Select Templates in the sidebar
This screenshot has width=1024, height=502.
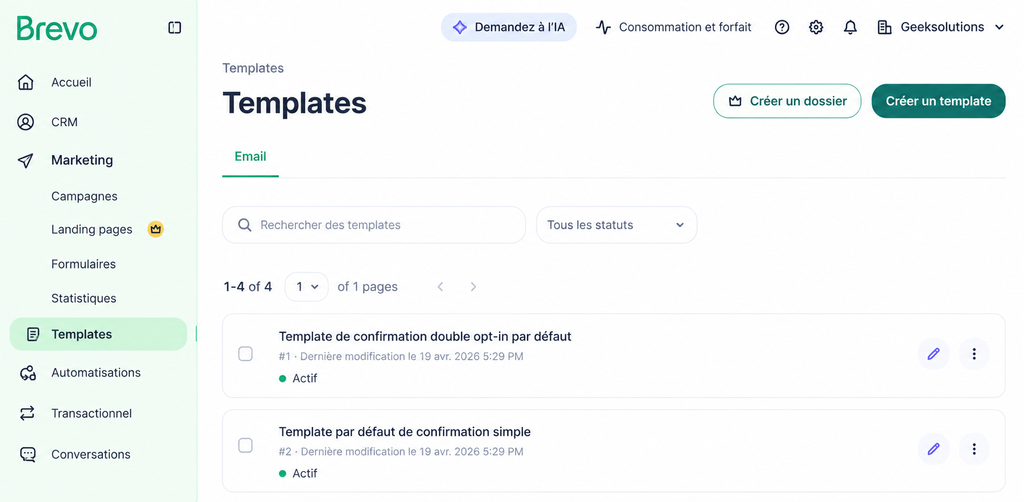point(99,334)
